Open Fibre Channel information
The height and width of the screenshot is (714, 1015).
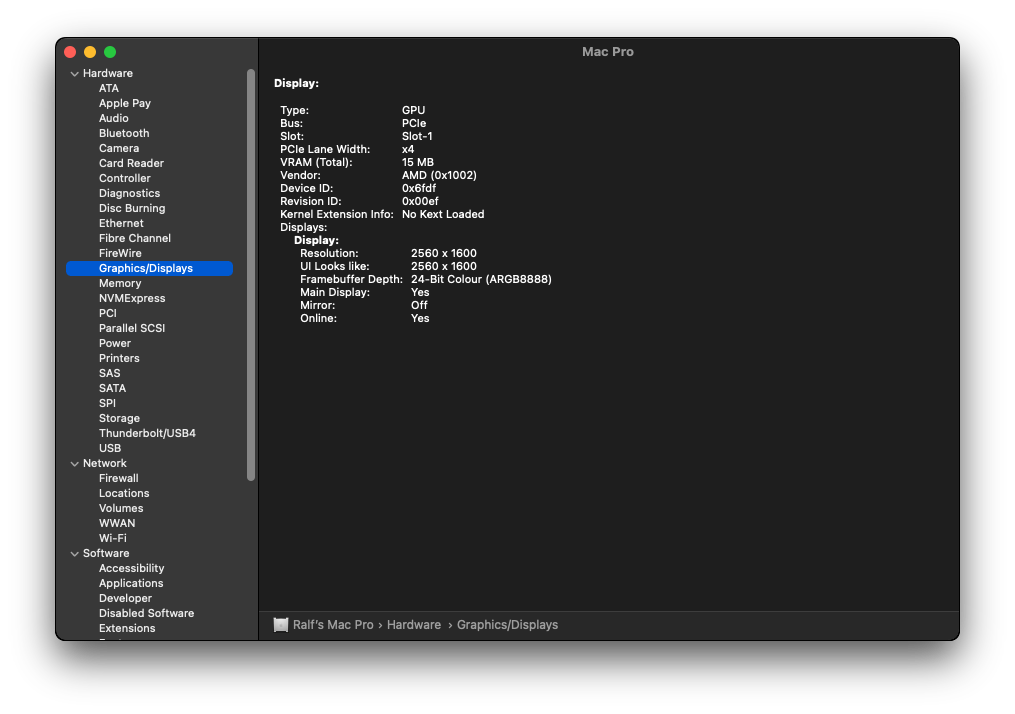tap(135, 238)
